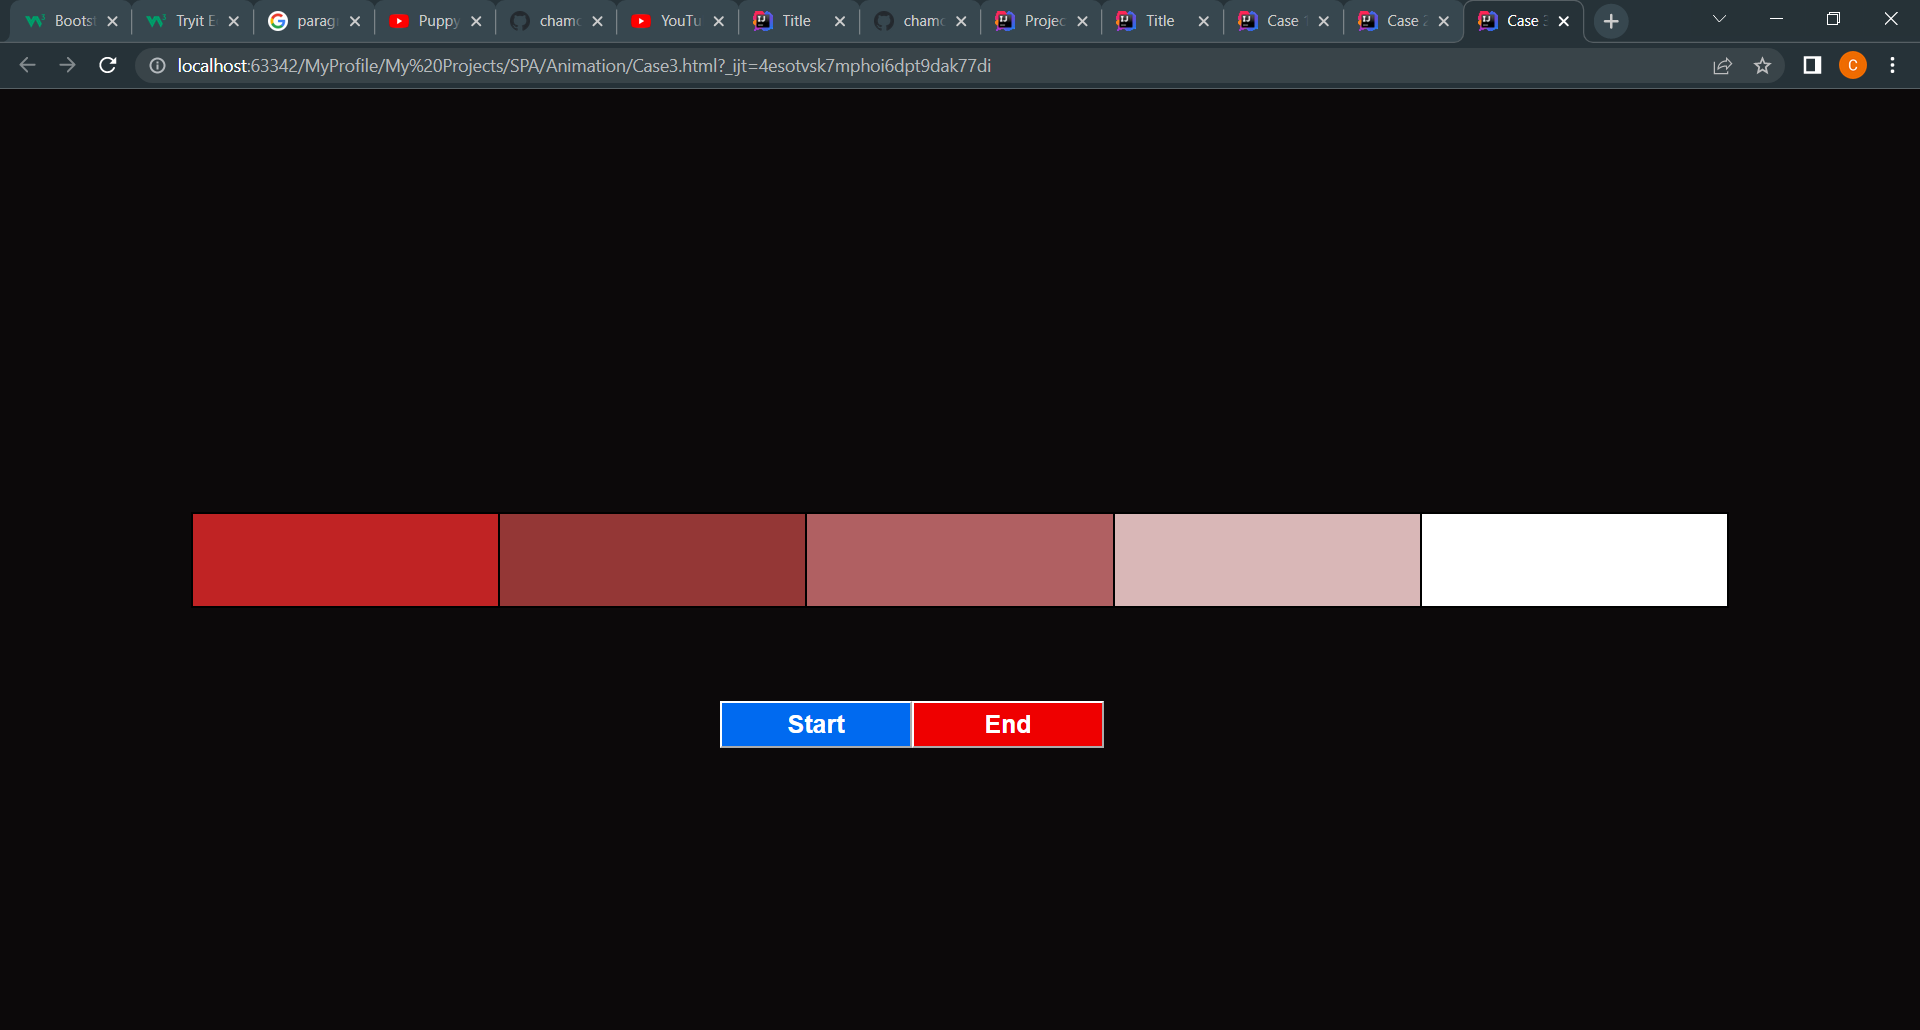Select the dusty rose color box
The height and width of the screenshot is (1030, 1920).
960,560
